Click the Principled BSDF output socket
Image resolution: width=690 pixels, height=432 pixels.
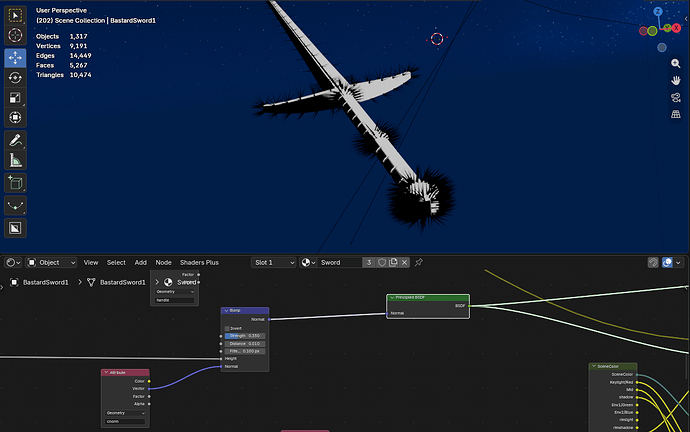(x=470, y=306)
